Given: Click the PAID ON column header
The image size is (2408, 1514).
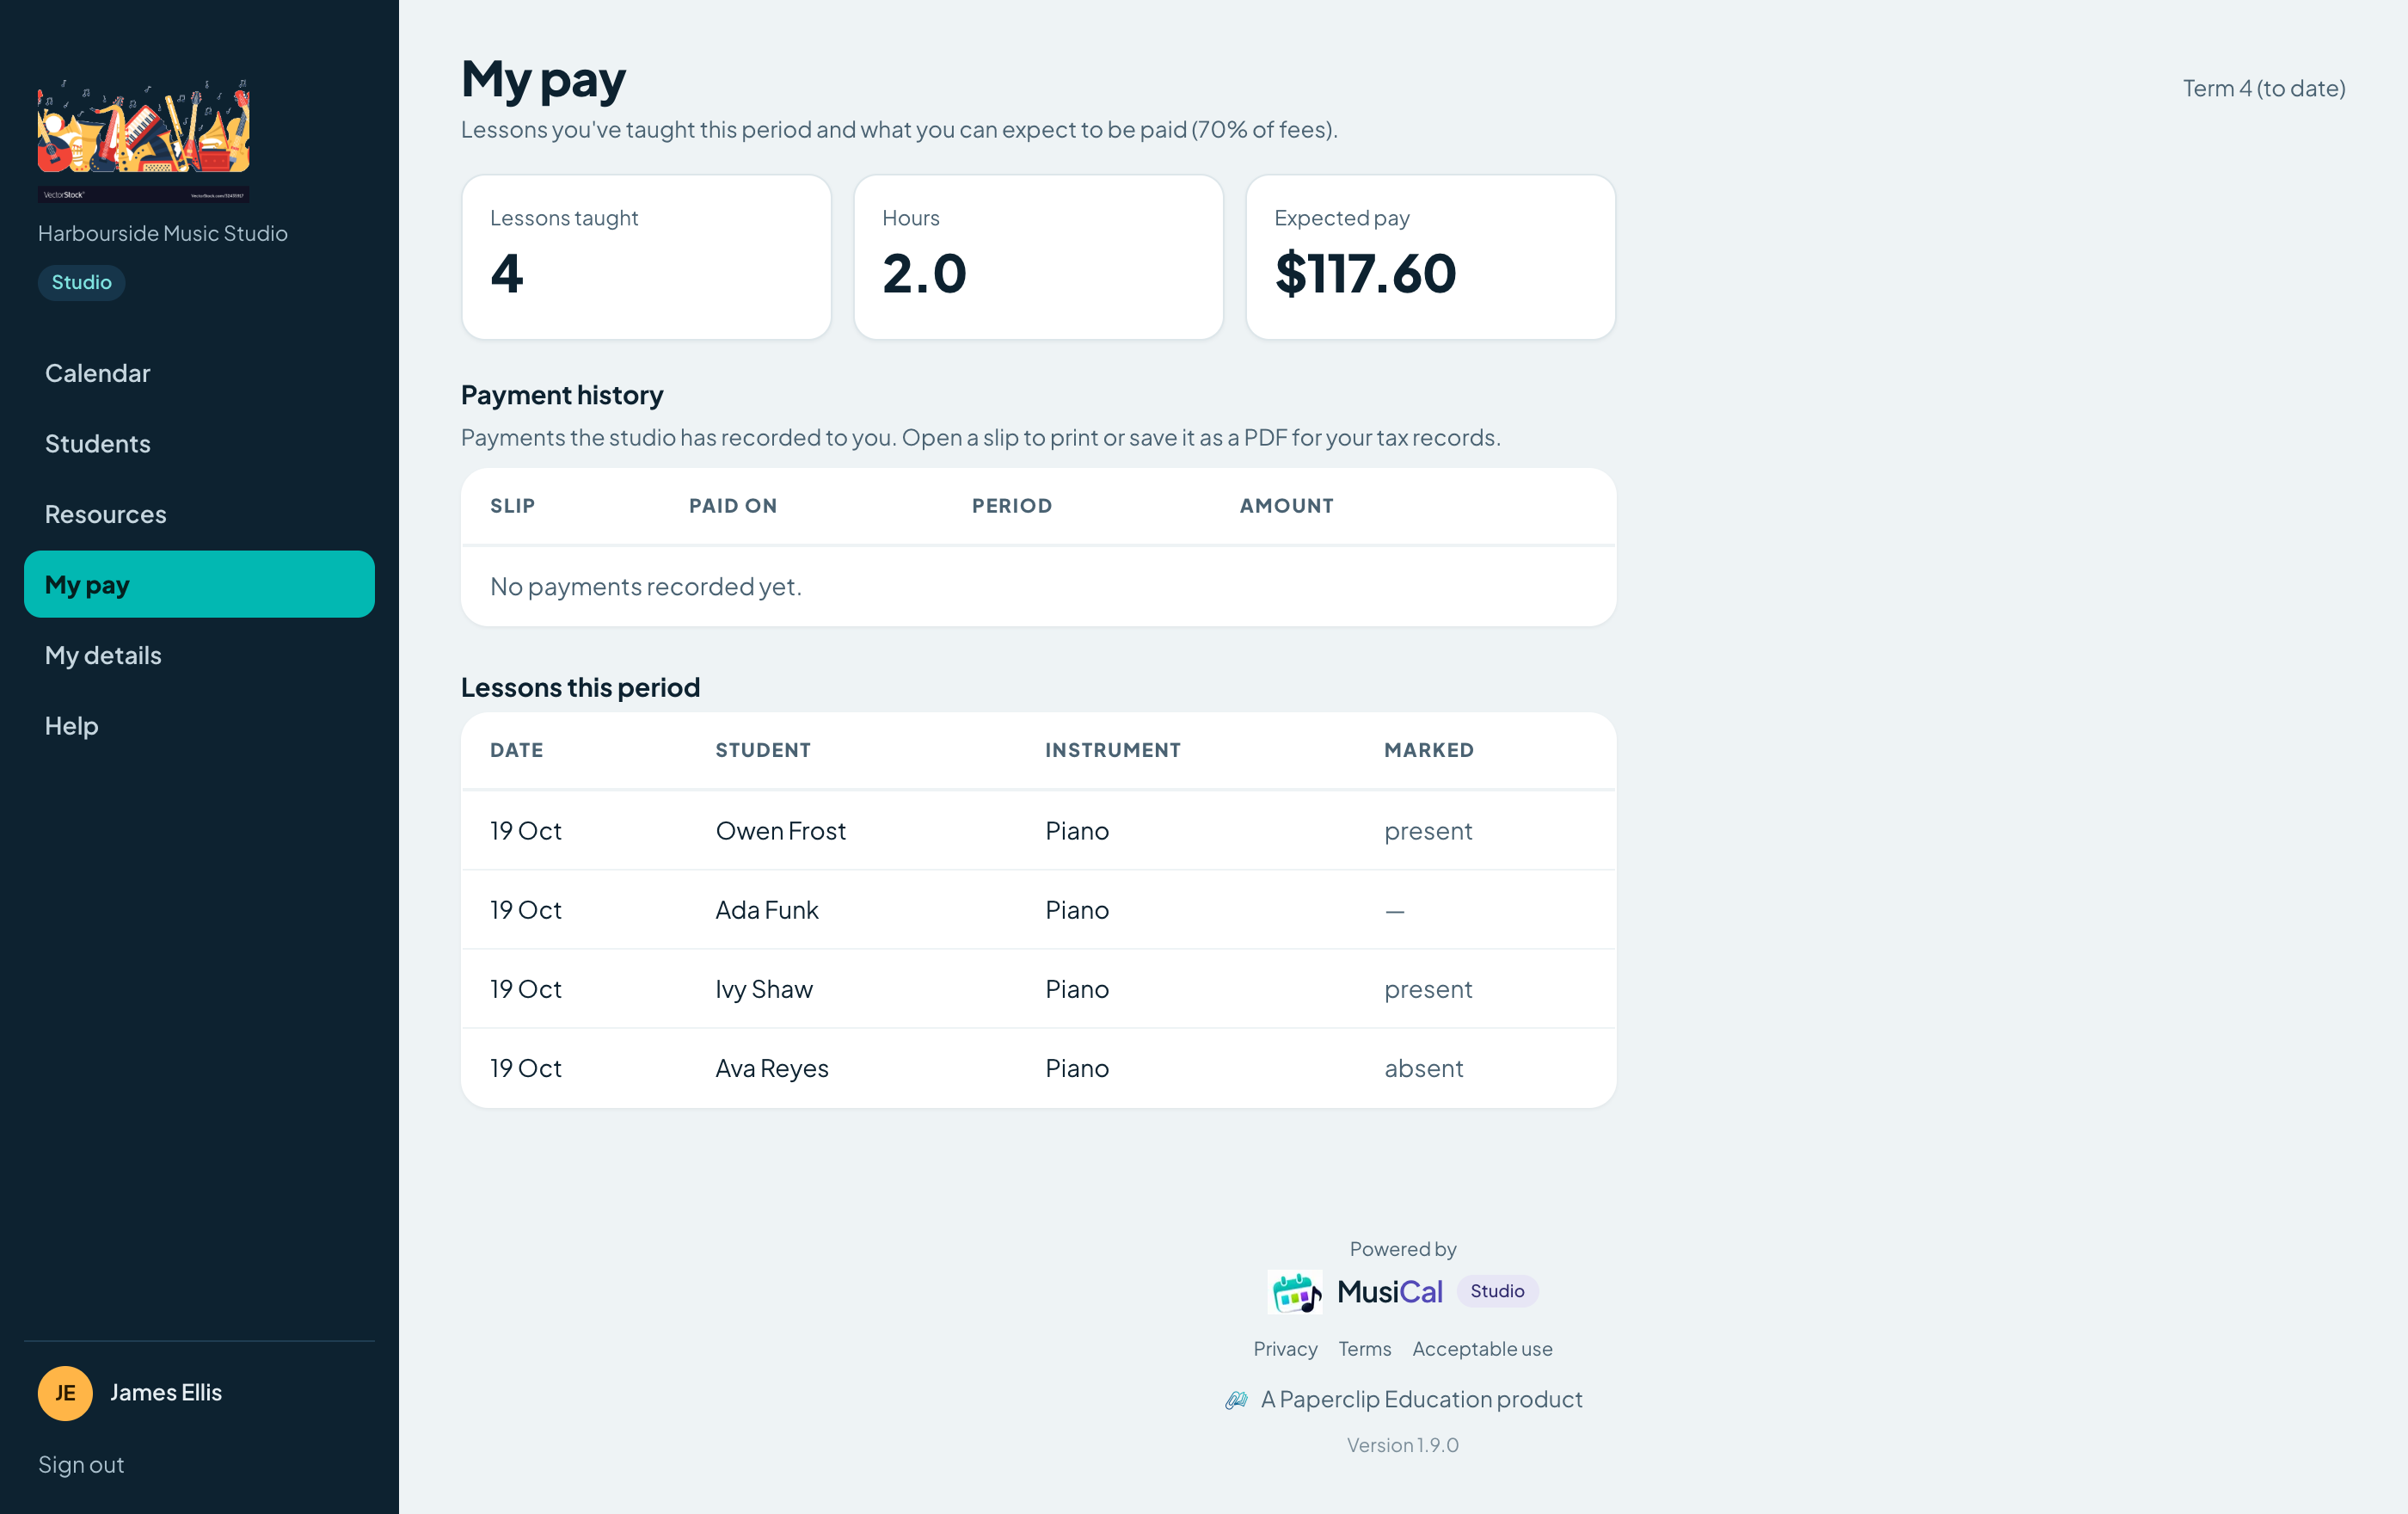Looking at the screenshot, I should coord(733,506).
